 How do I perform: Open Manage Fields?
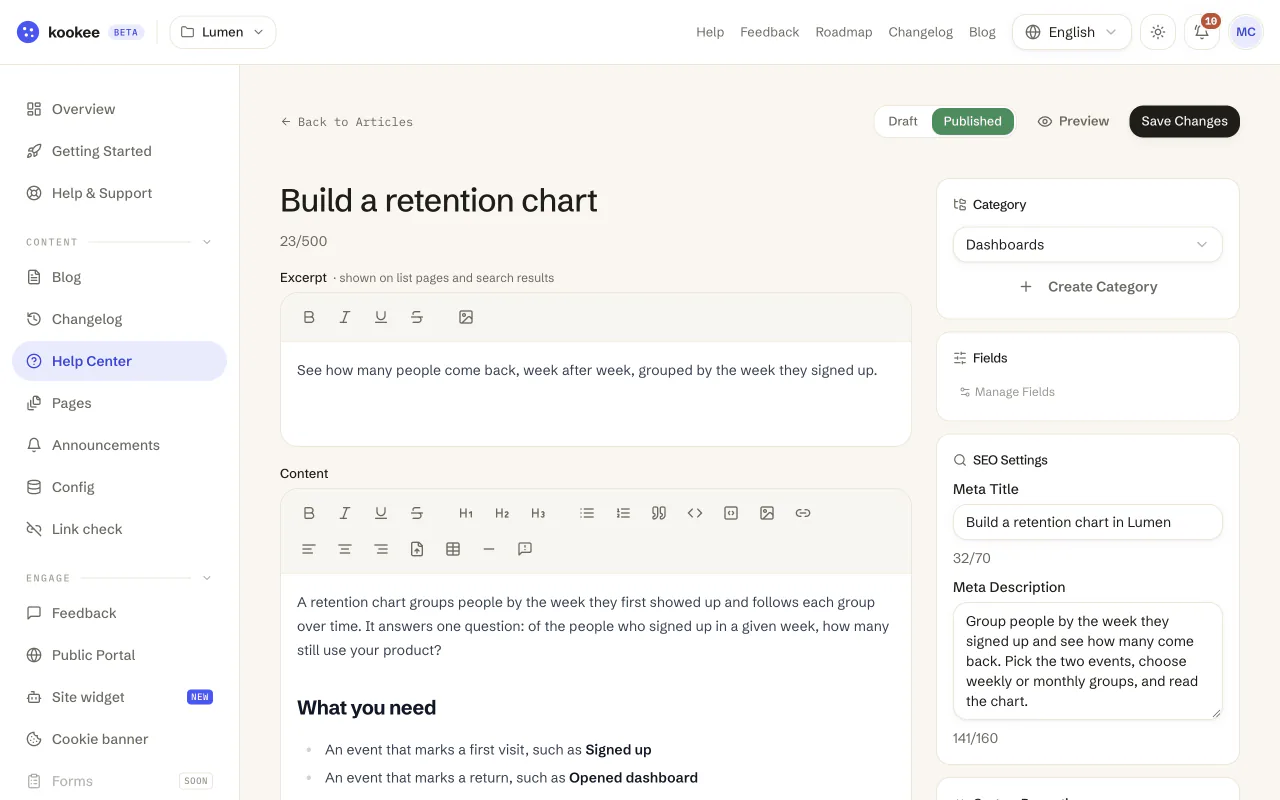1007,392
